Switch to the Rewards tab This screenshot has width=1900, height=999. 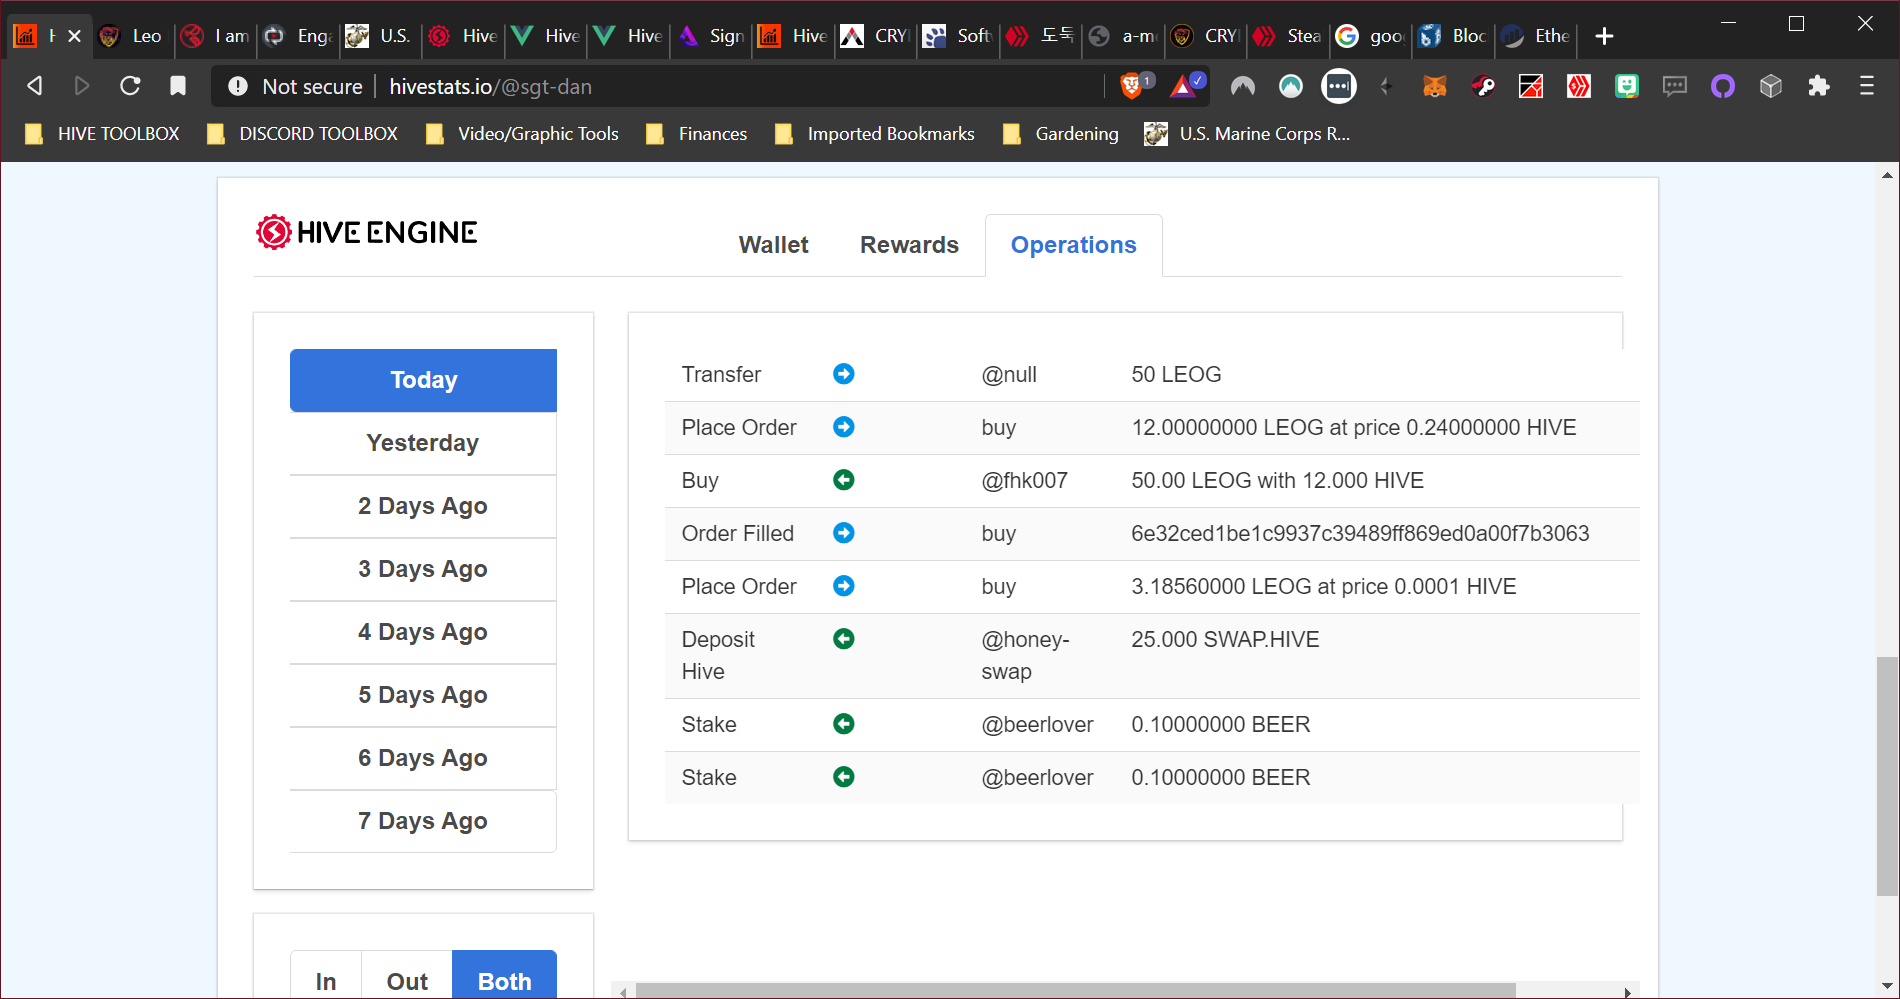pyautogui.click(x=909, y=245)
